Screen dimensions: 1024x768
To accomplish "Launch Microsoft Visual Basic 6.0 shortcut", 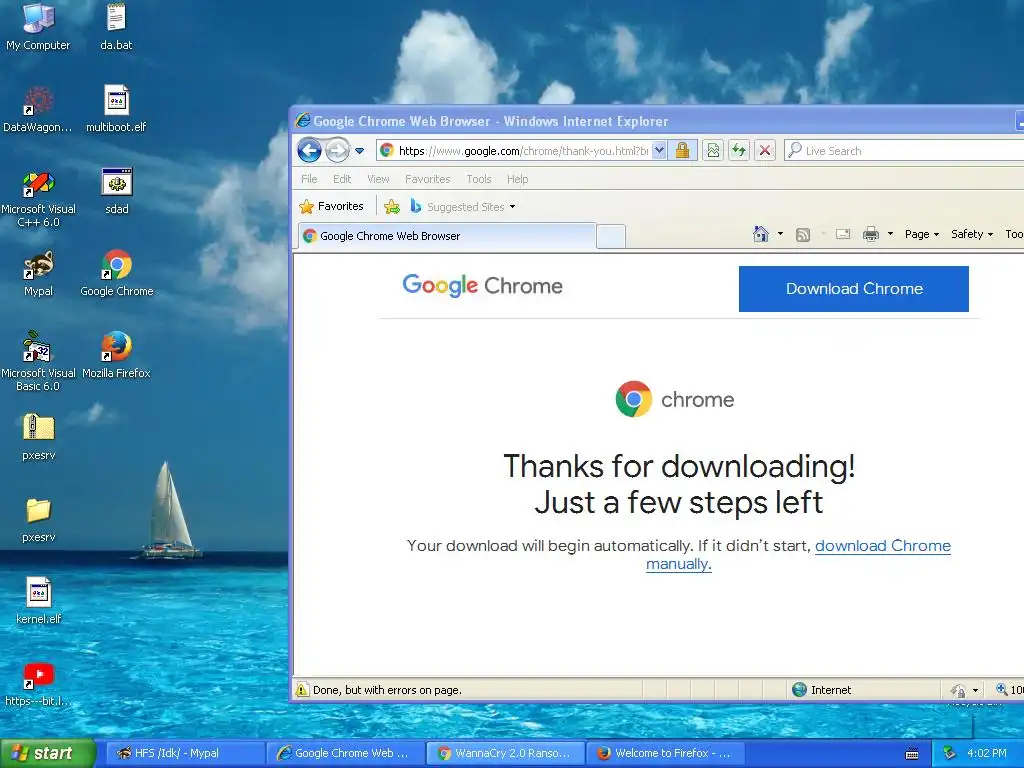I will point(38,362).
